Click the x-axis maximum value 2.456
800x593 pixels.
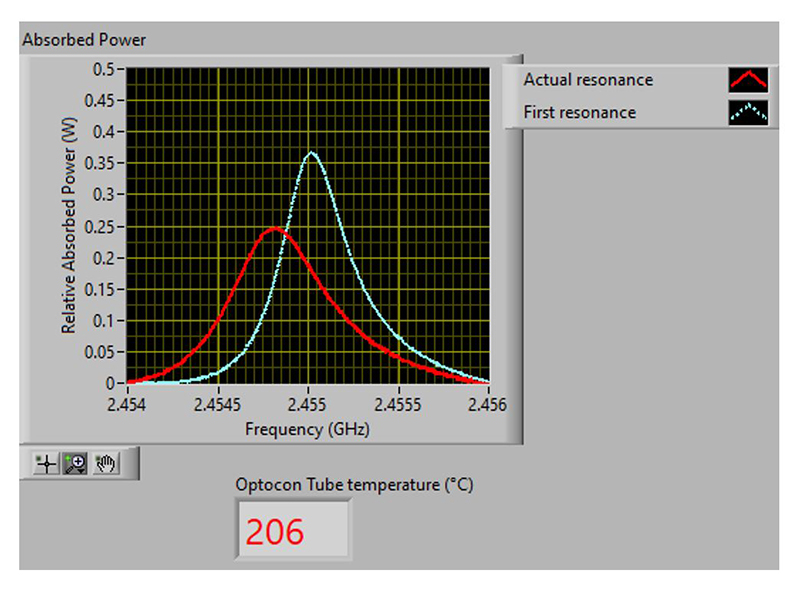point(489,406)
